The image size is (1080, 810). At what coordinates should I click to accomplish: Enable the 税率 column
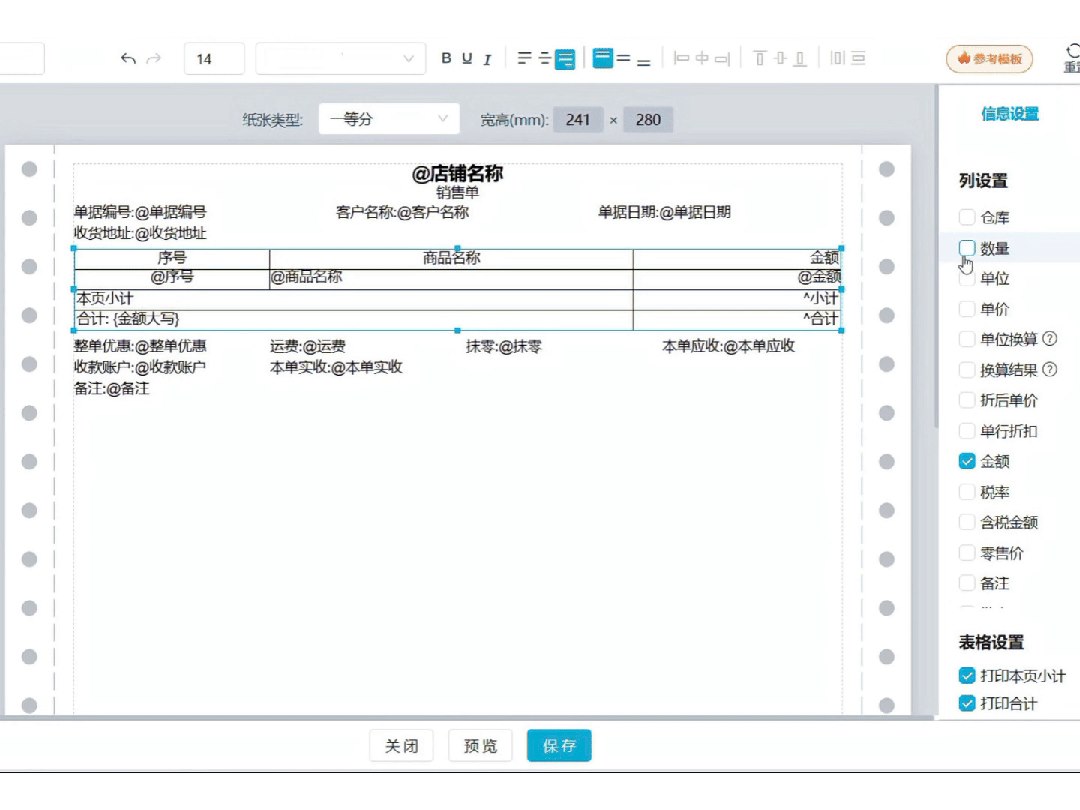pyautogui.click(x=967, y=492)
